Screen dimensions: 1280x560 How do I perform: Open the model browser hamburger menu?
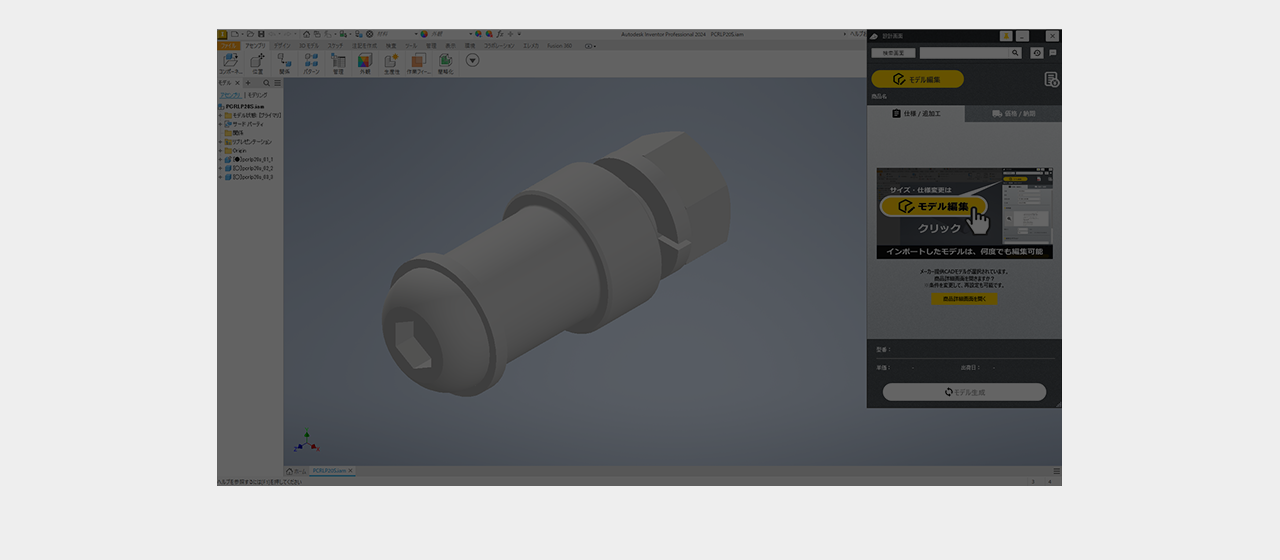(277, 83)
